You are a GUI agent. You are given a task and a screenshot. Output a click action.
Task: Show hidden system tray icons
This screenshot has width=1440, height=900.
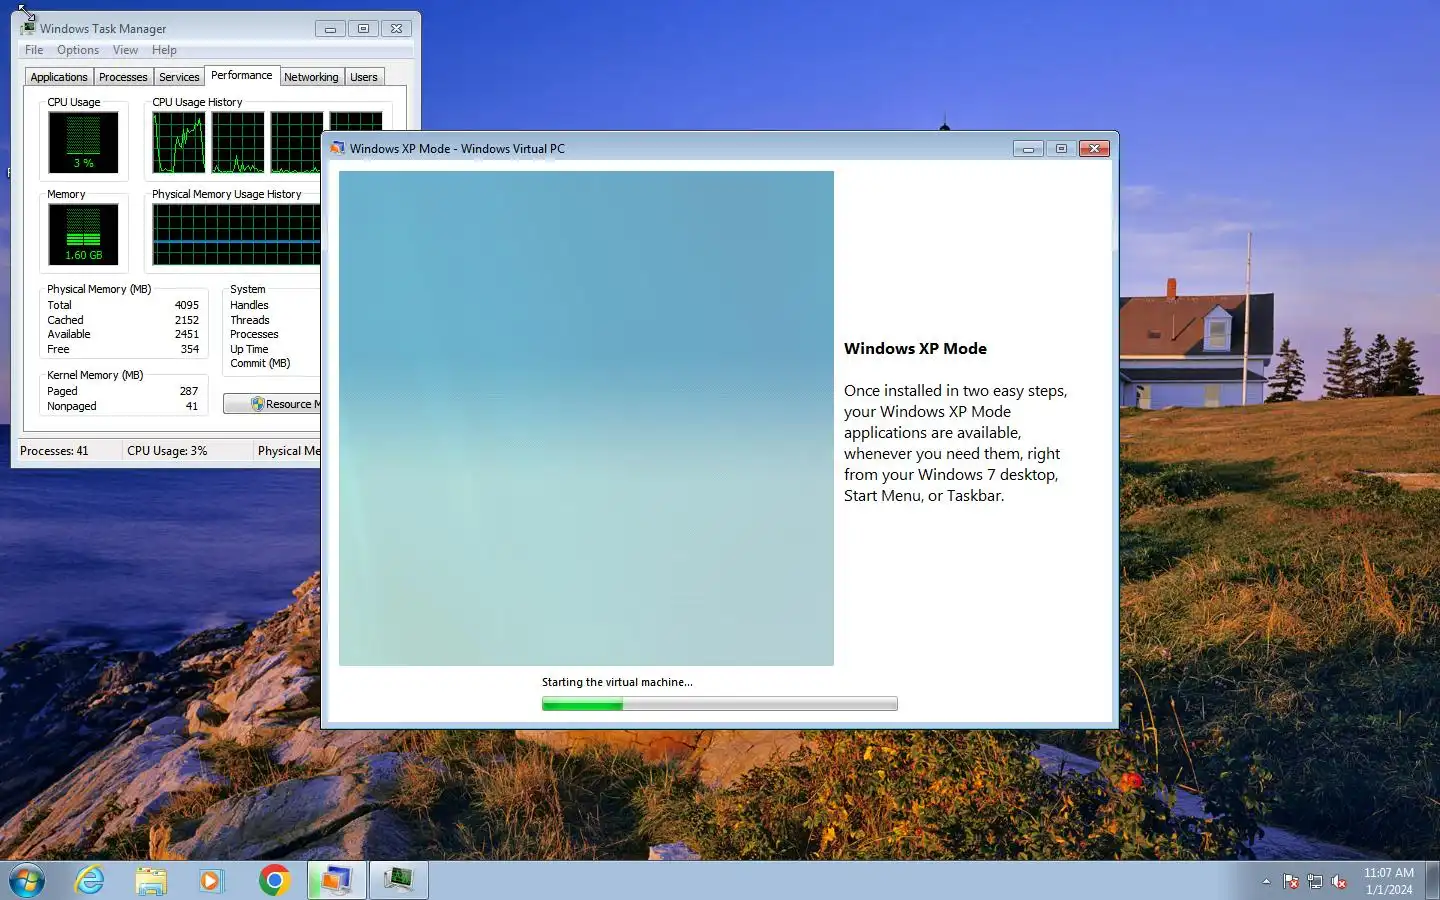(x=1266, y=881)
